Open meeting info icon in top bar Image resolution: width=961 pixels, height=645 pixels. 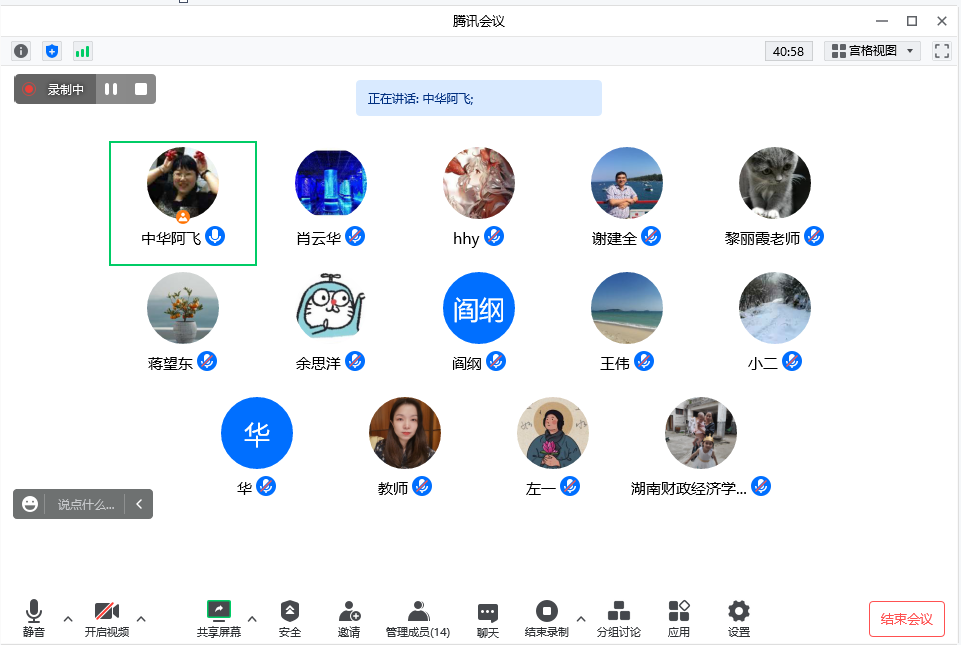[x=21, y=51]
